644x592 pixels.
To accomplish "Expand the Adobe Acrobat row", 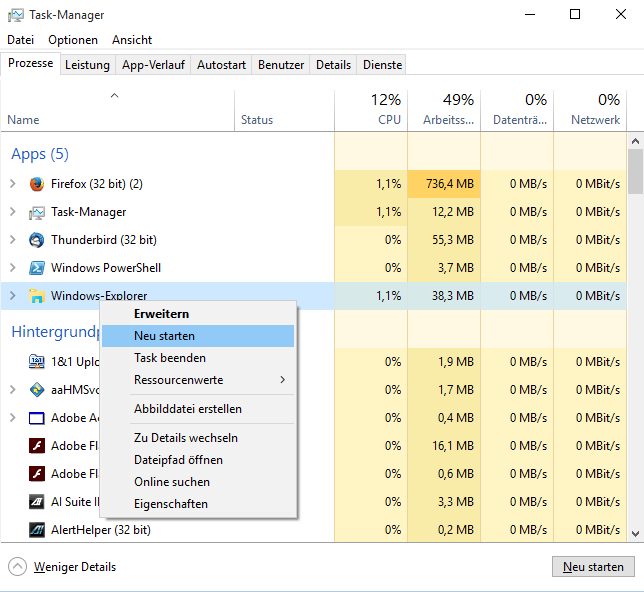I will click(x=13, y=417).
